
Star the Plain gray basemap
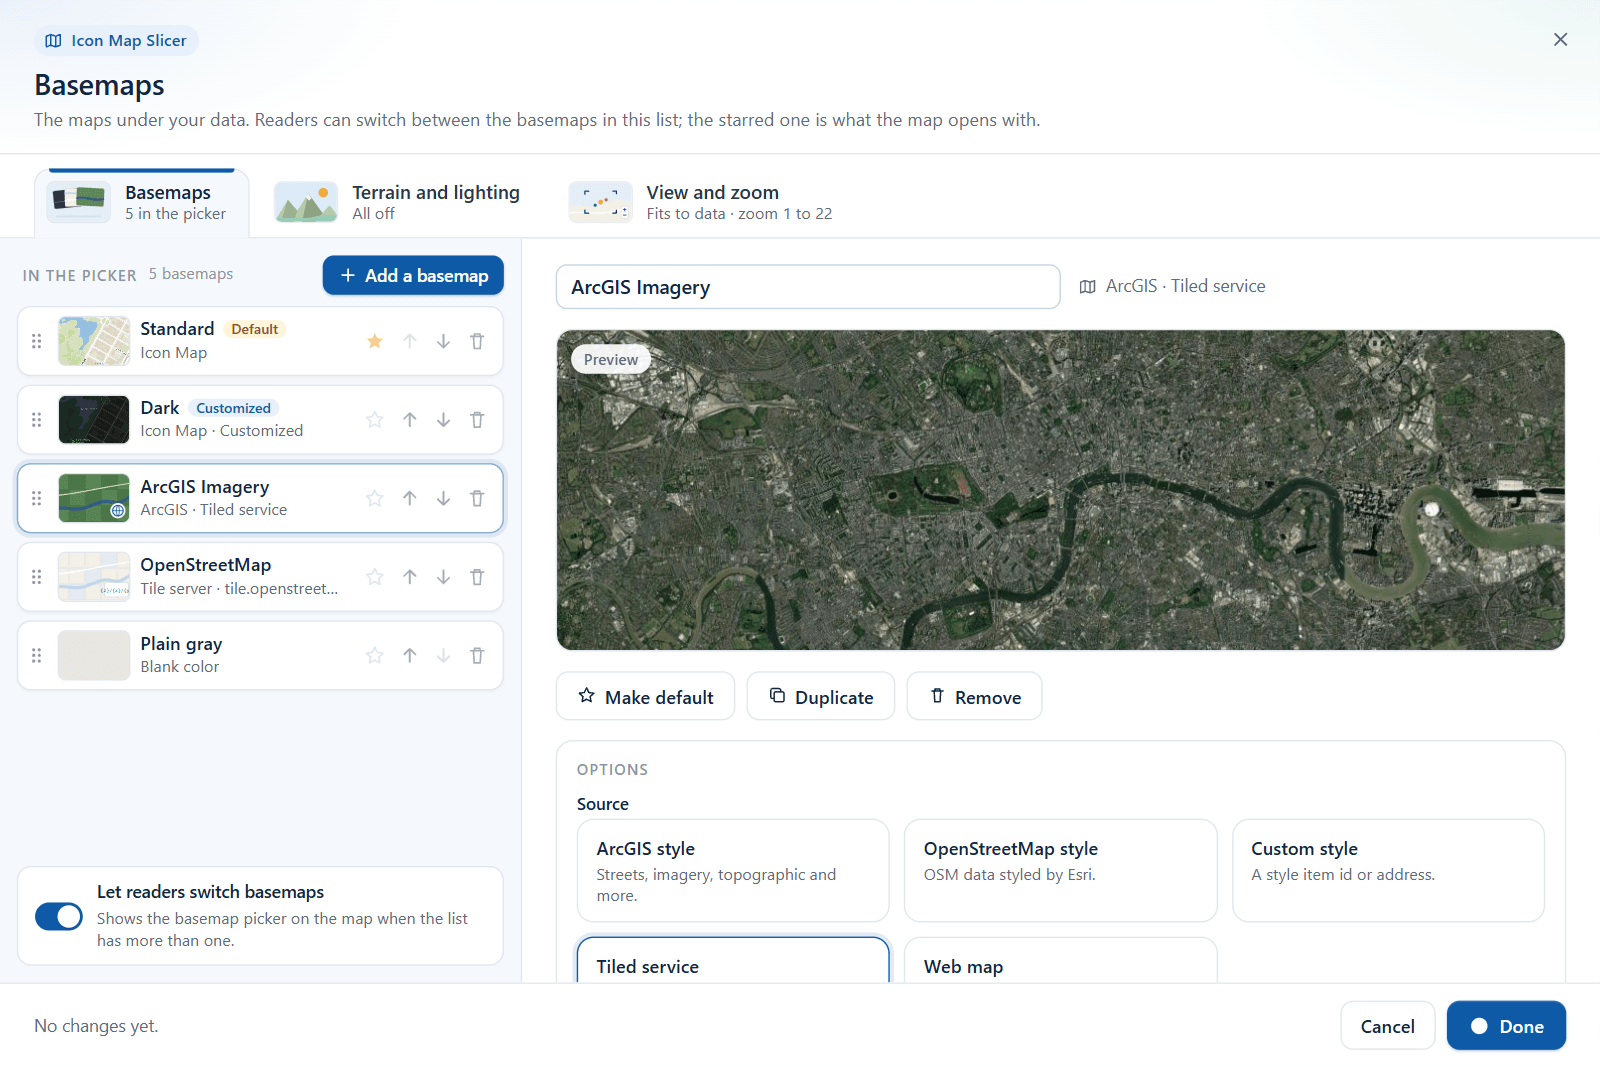pos(375,656)
